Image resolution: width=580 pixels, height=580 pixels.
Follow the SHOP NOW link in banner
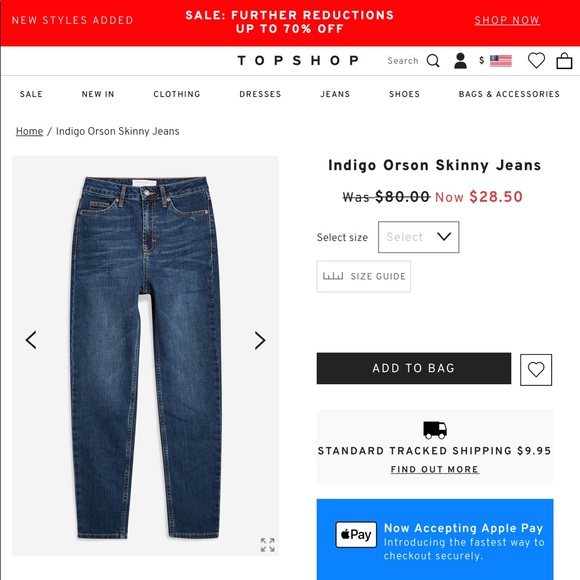coord(507,20)
